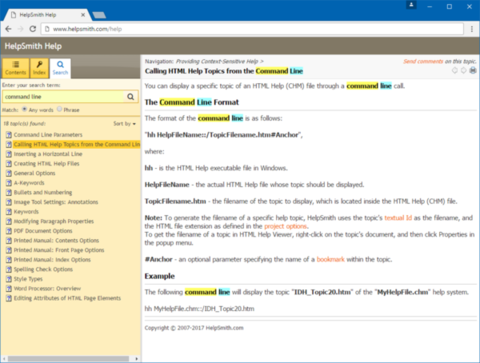The height and width of the screenshot is (363, 480).
Task: Open the Index tab with key icon
Action: tap(39, 68)
